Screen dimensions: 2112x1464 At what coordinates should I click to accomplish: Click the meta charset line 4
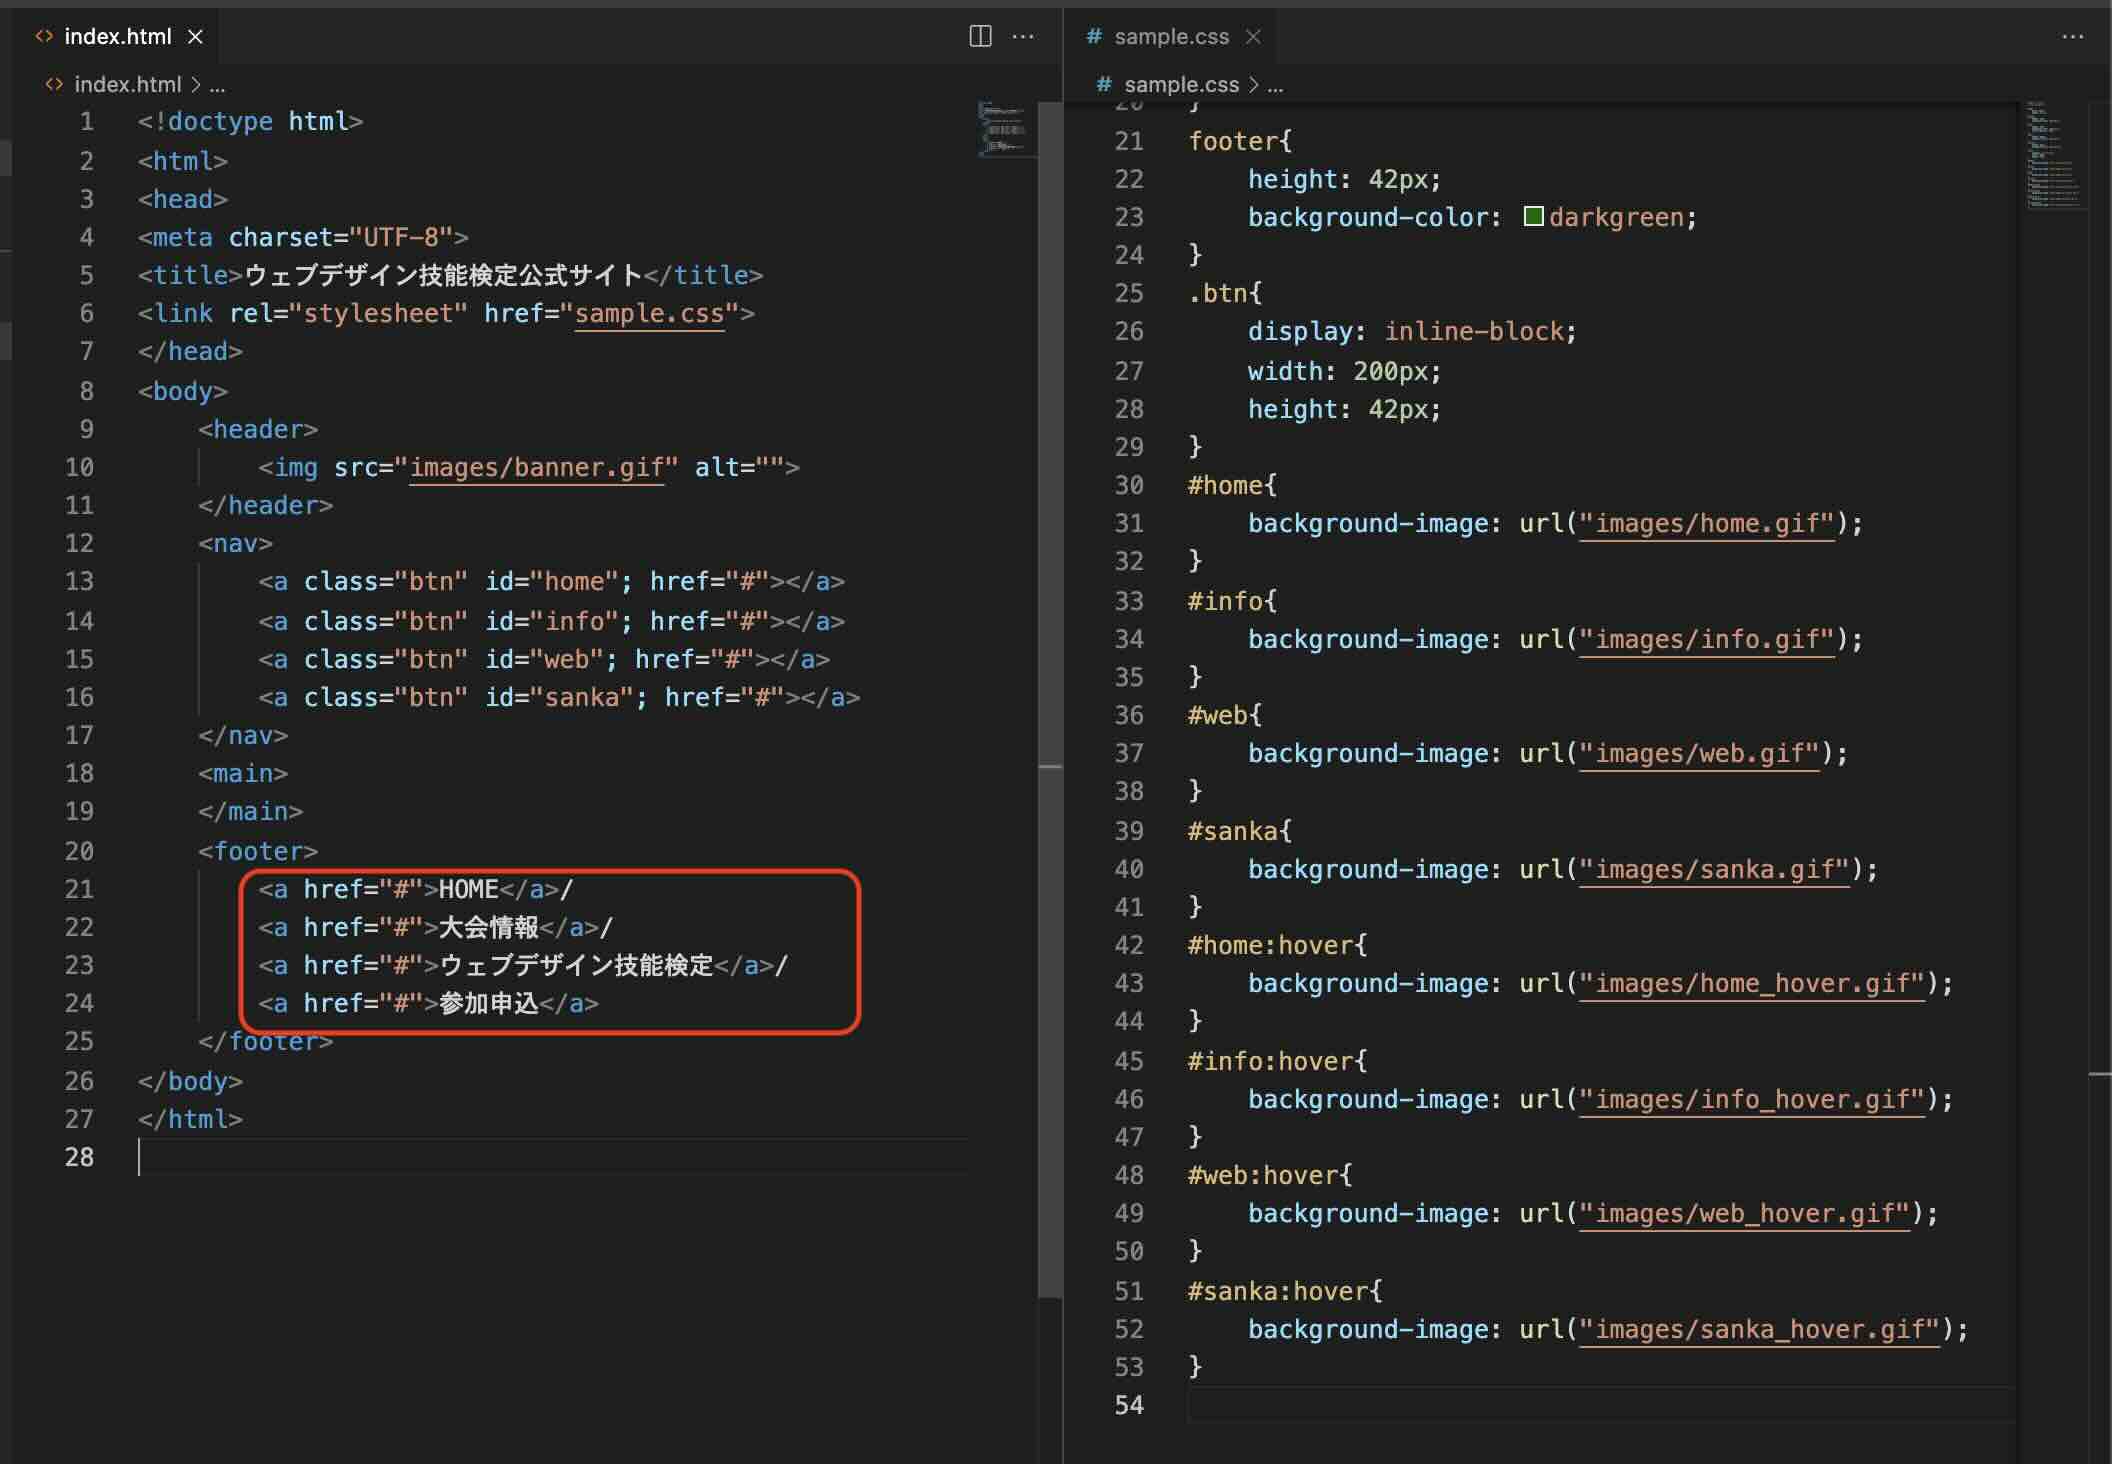pyautogui.click(x=303, y=238)
